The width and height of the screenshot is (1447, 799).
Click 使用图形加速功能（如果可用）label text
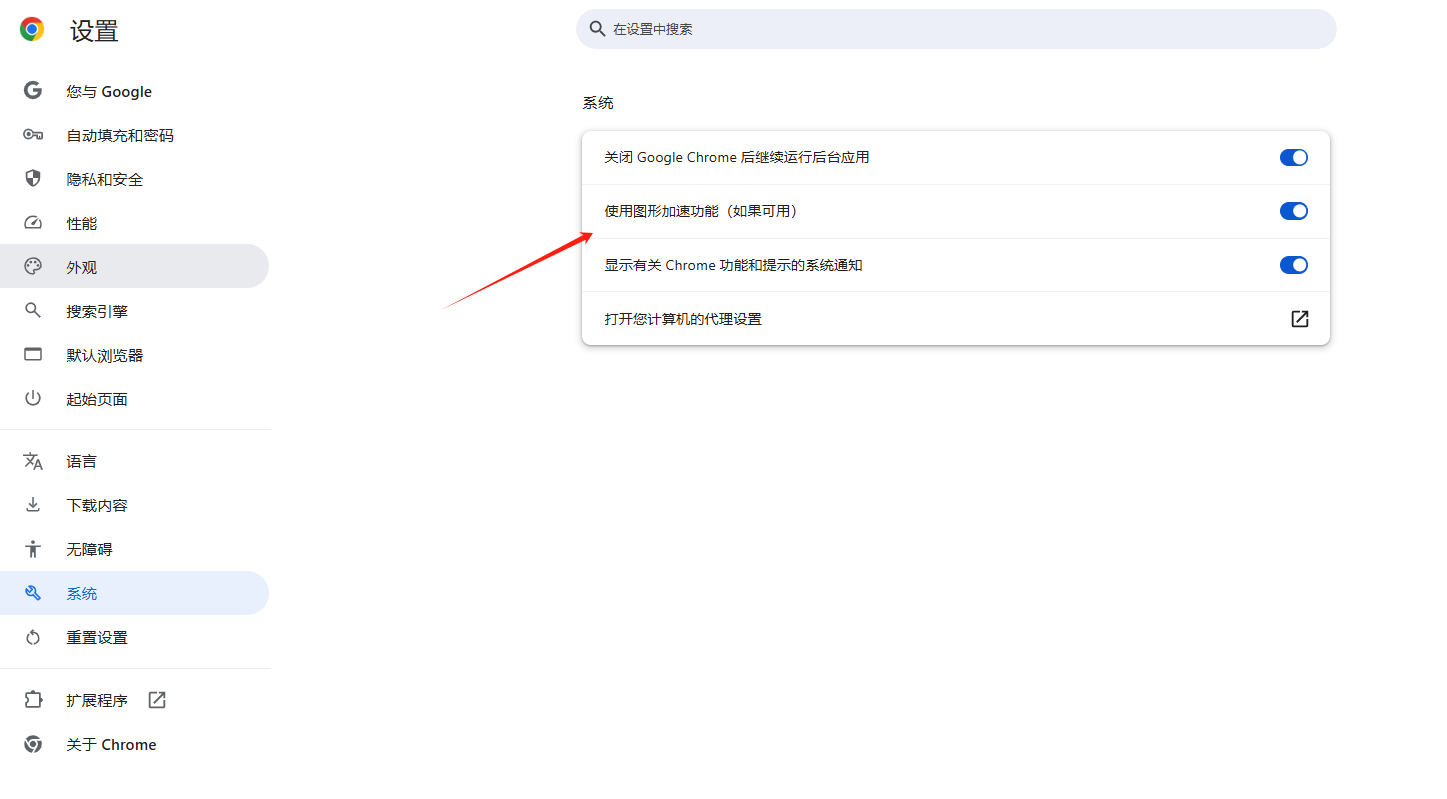coord(703,211)
